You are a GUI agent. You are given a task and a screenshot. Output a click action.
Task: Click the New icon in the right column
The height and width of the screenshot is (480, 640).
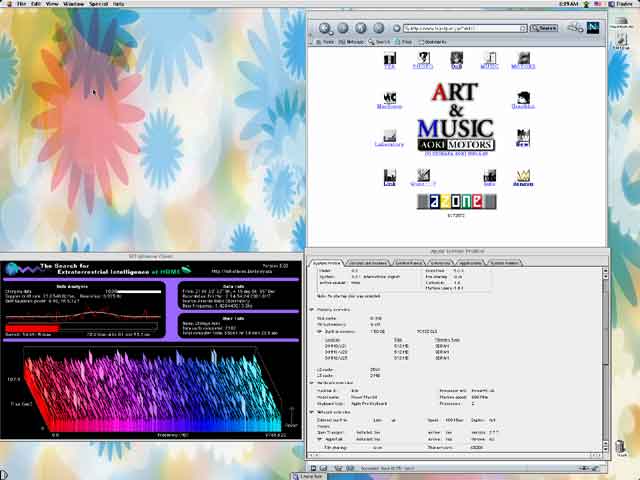pos(523,138)
